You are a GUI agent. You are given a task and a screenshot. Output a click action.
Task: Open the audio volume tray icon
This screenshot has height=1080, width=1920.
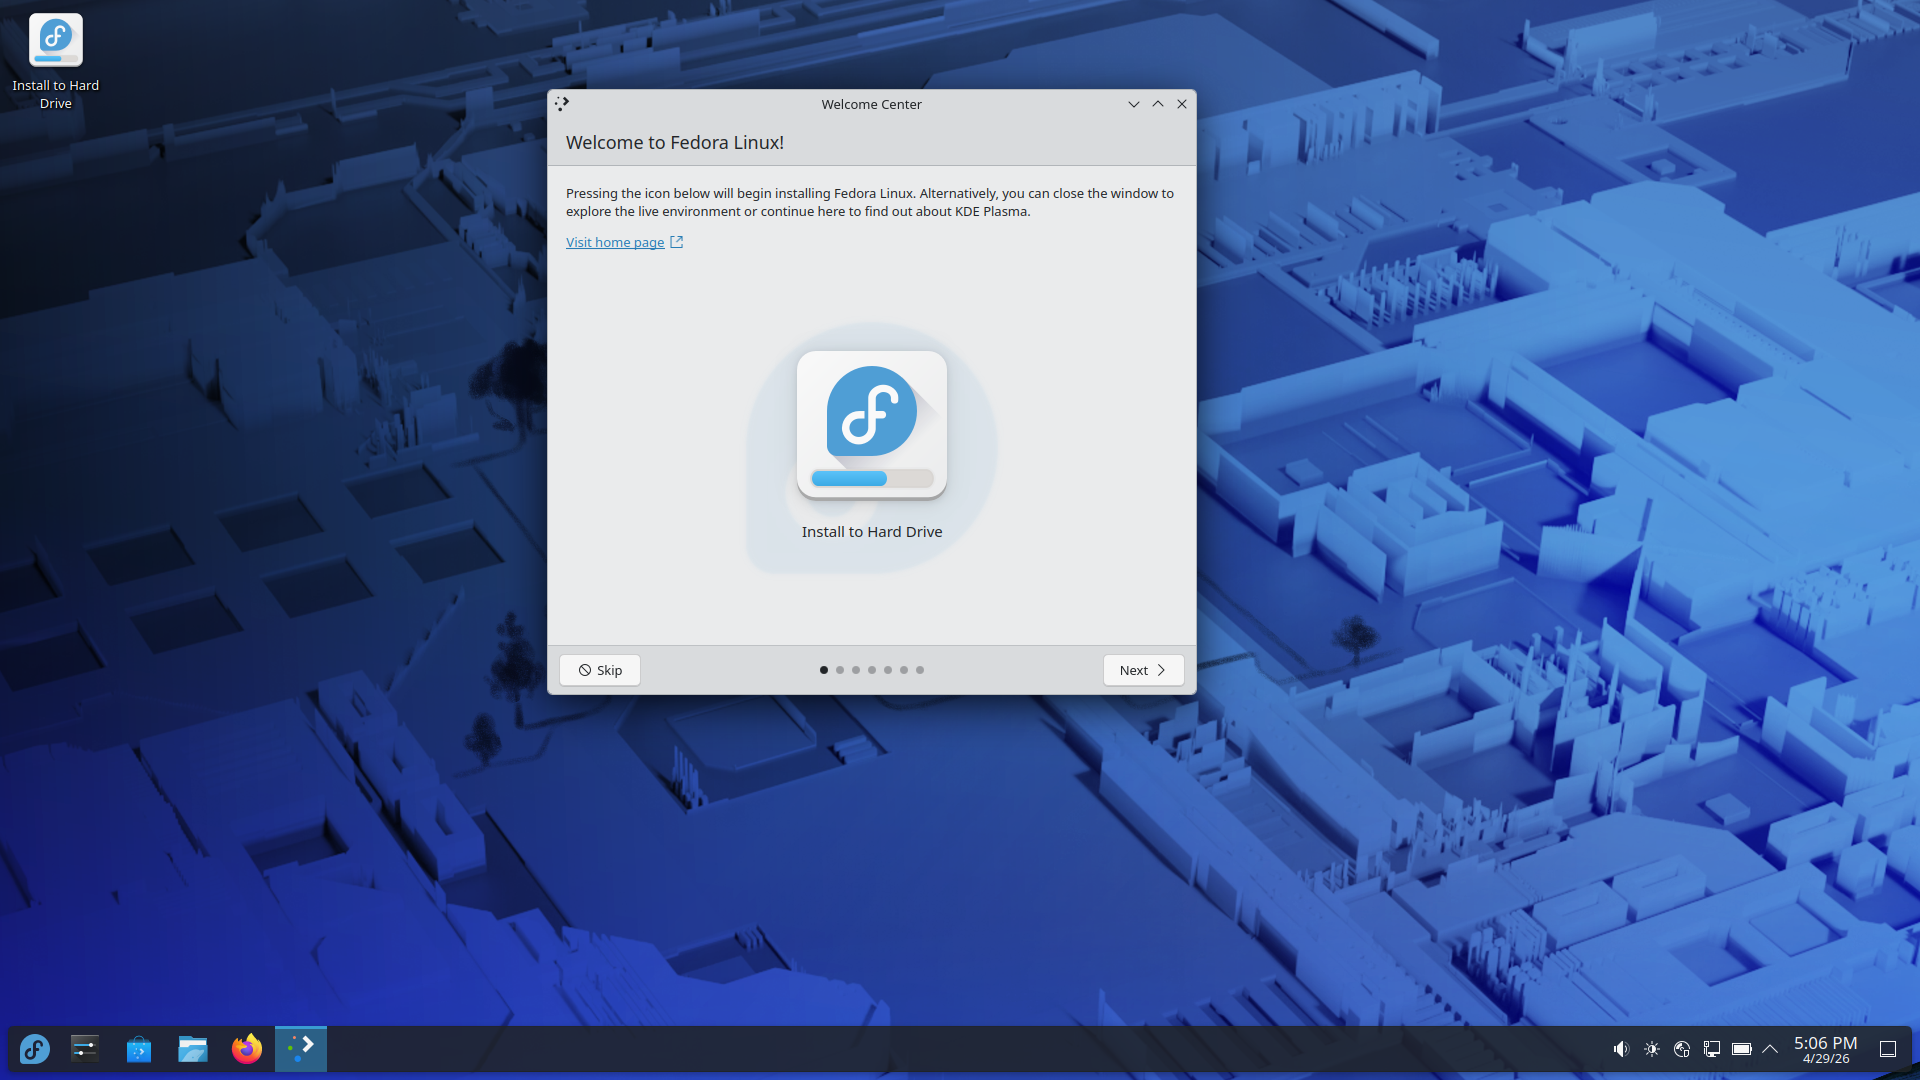pyautogui.click(x=1621, y=1049)
